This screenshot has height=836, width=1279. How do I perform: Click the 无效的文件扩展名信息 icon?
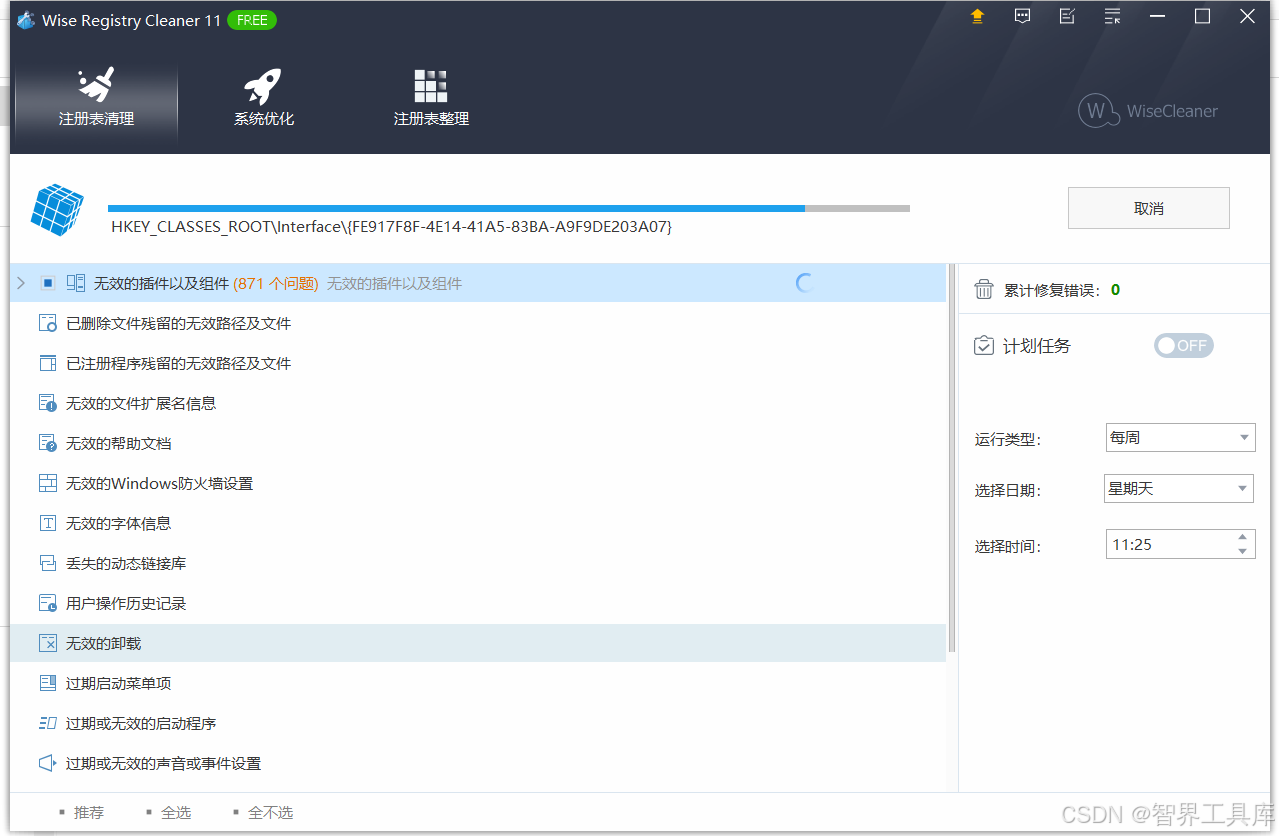click(x=48, y=403)
